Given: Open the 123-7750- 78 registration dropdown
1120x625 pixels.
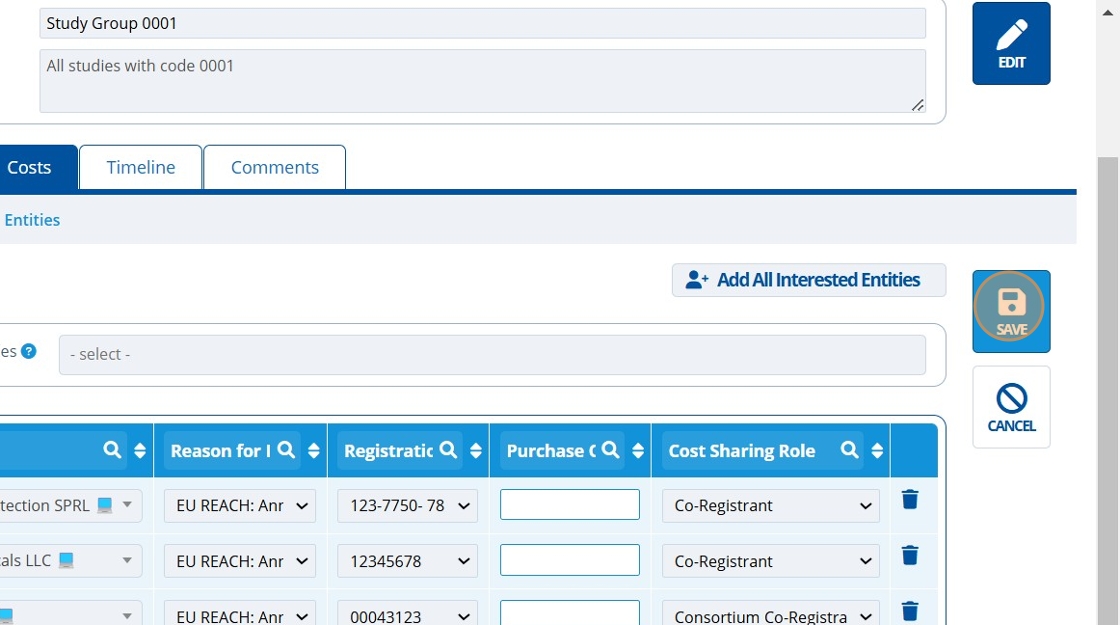Looking at the screenshot, I should (x=407, y=506).
